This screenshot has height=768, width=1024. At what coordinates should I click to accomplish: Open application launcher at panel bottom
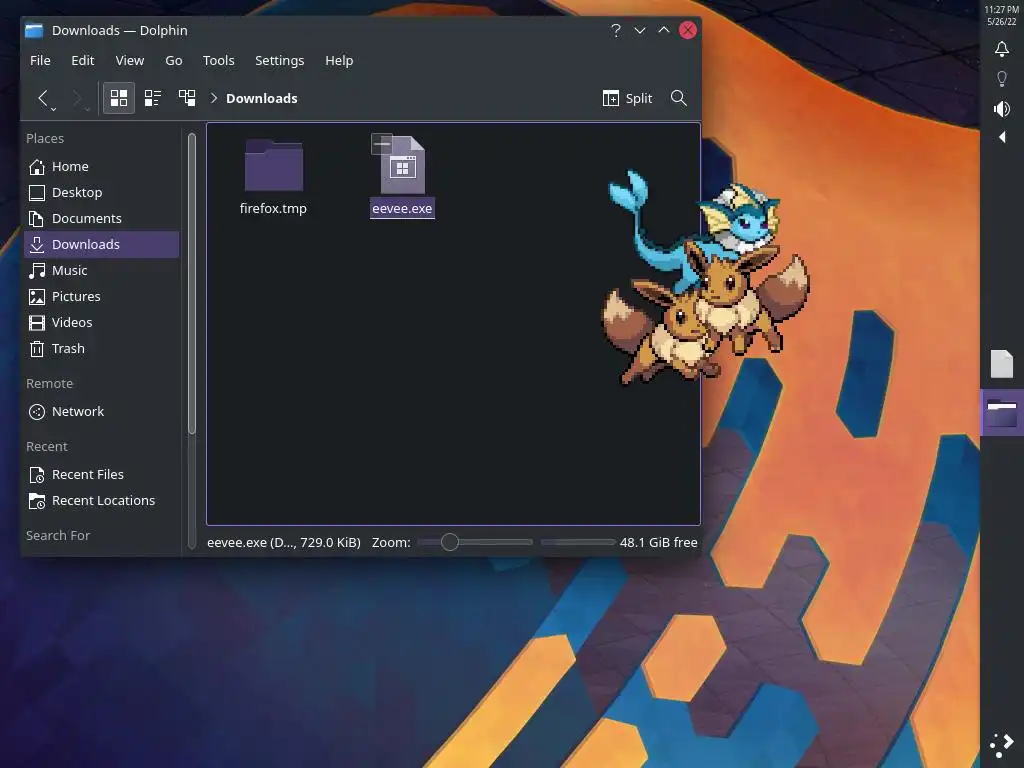tap(1001, 744)
